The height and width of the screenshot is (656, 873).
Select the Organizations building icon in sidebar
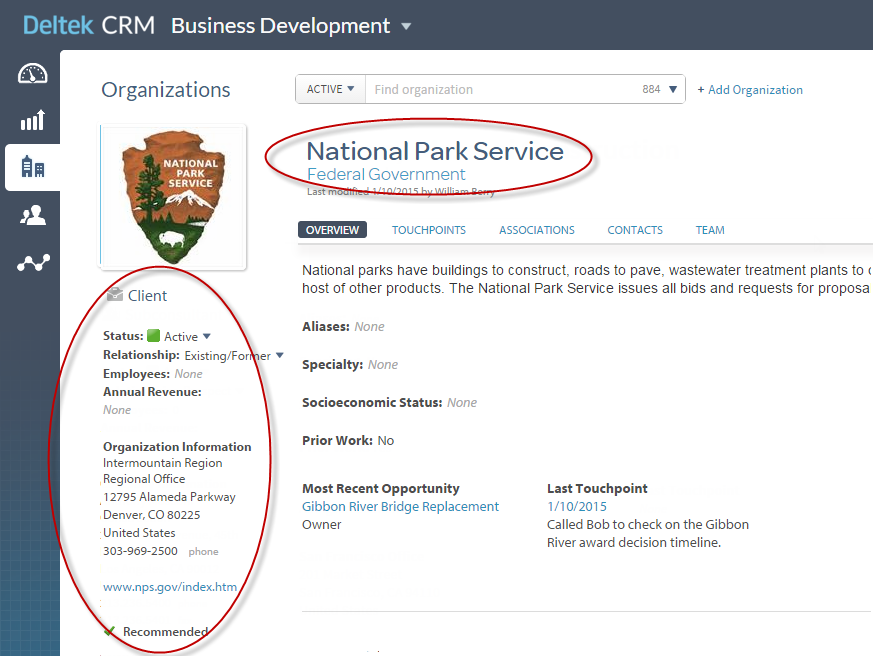(x=32, y=167)
